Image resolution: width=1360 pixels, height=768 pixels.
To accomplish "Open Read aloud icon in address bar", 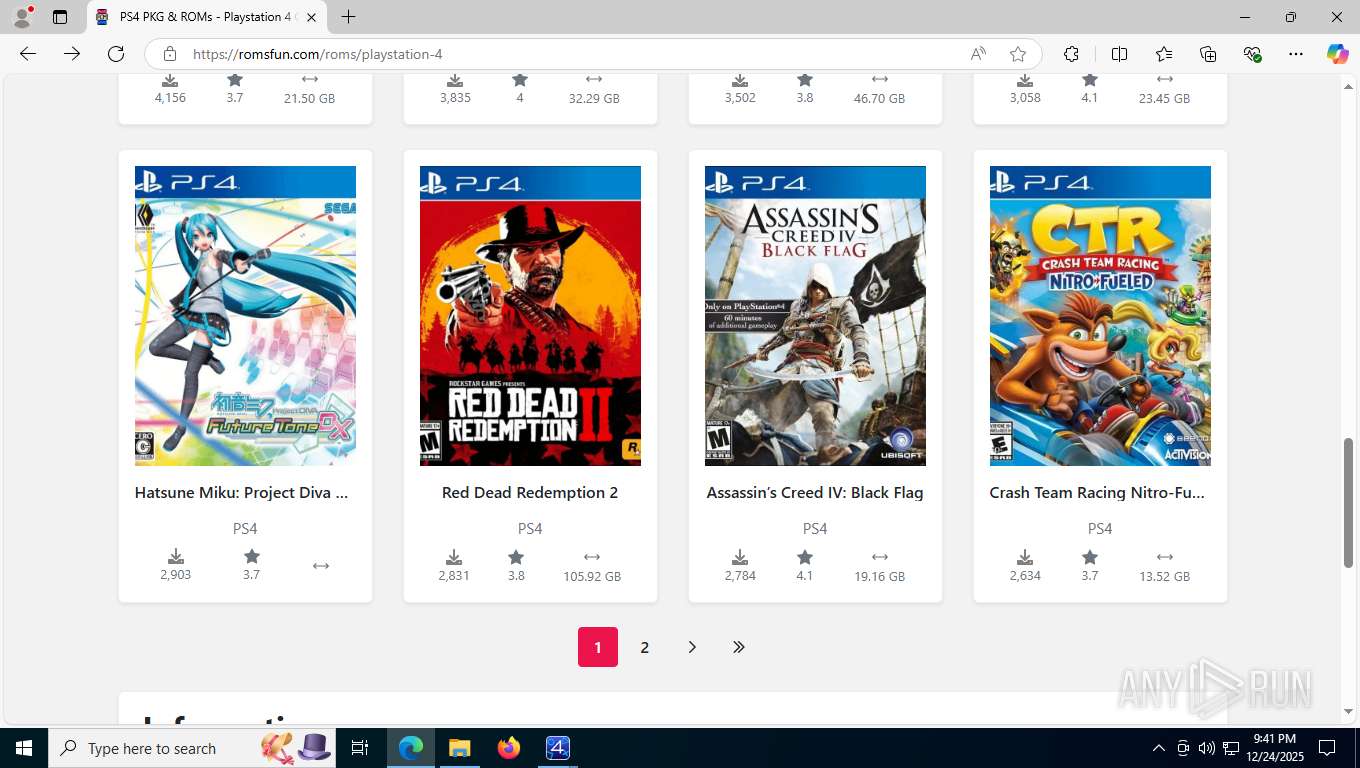I will (978, 54).
